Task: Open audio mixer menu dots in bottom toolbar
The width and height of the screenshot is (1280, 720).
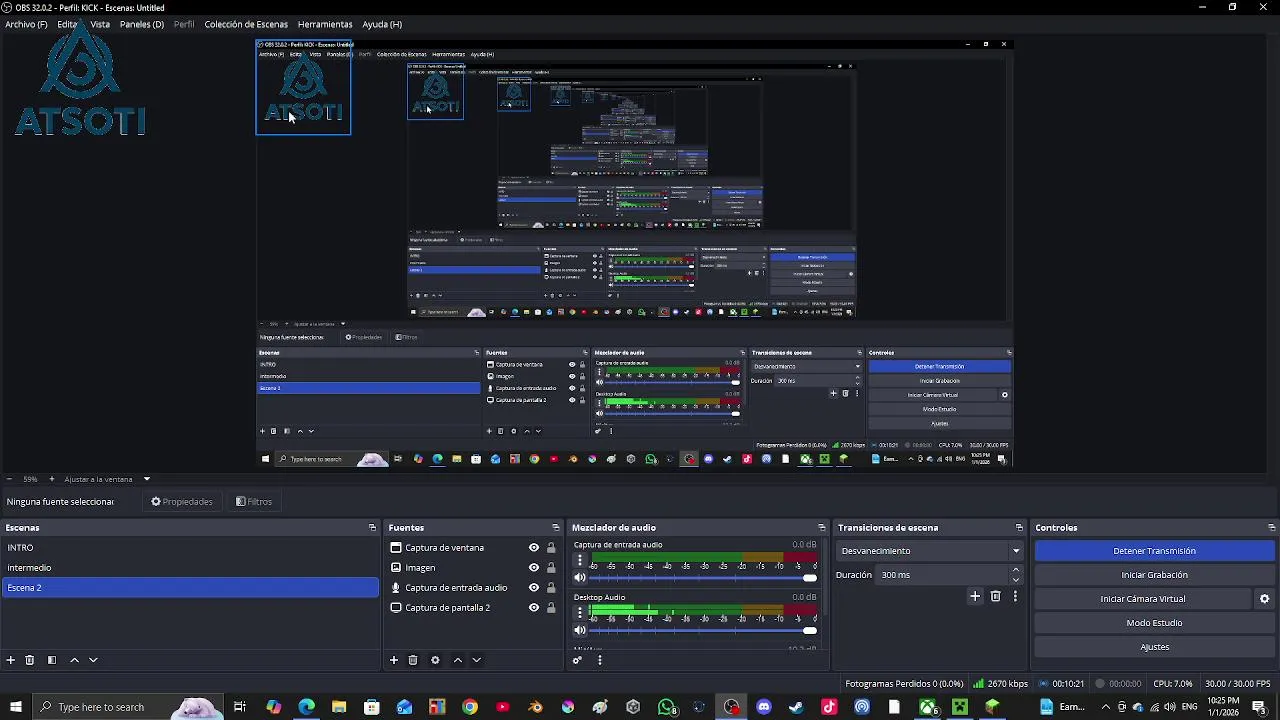Action: [x=600, y=660]
